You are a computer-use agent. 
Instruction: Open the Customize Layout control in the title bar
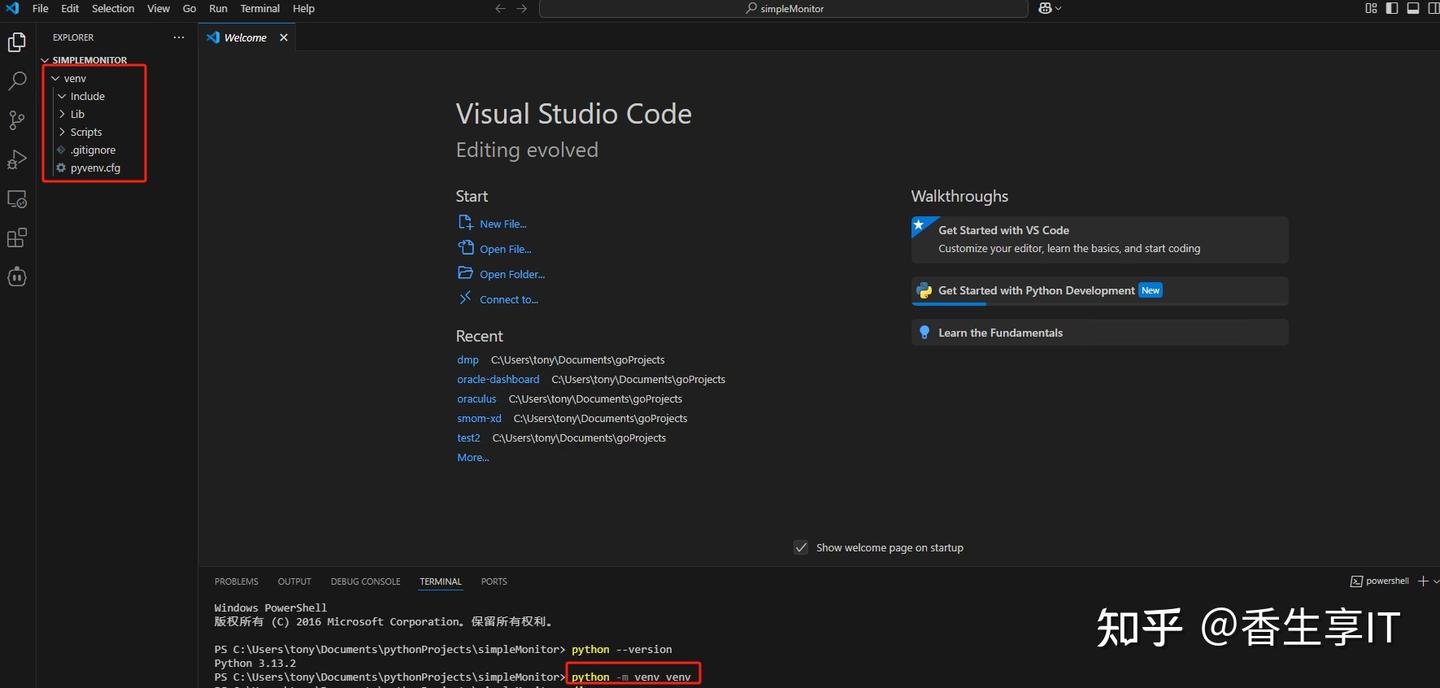1371,8
